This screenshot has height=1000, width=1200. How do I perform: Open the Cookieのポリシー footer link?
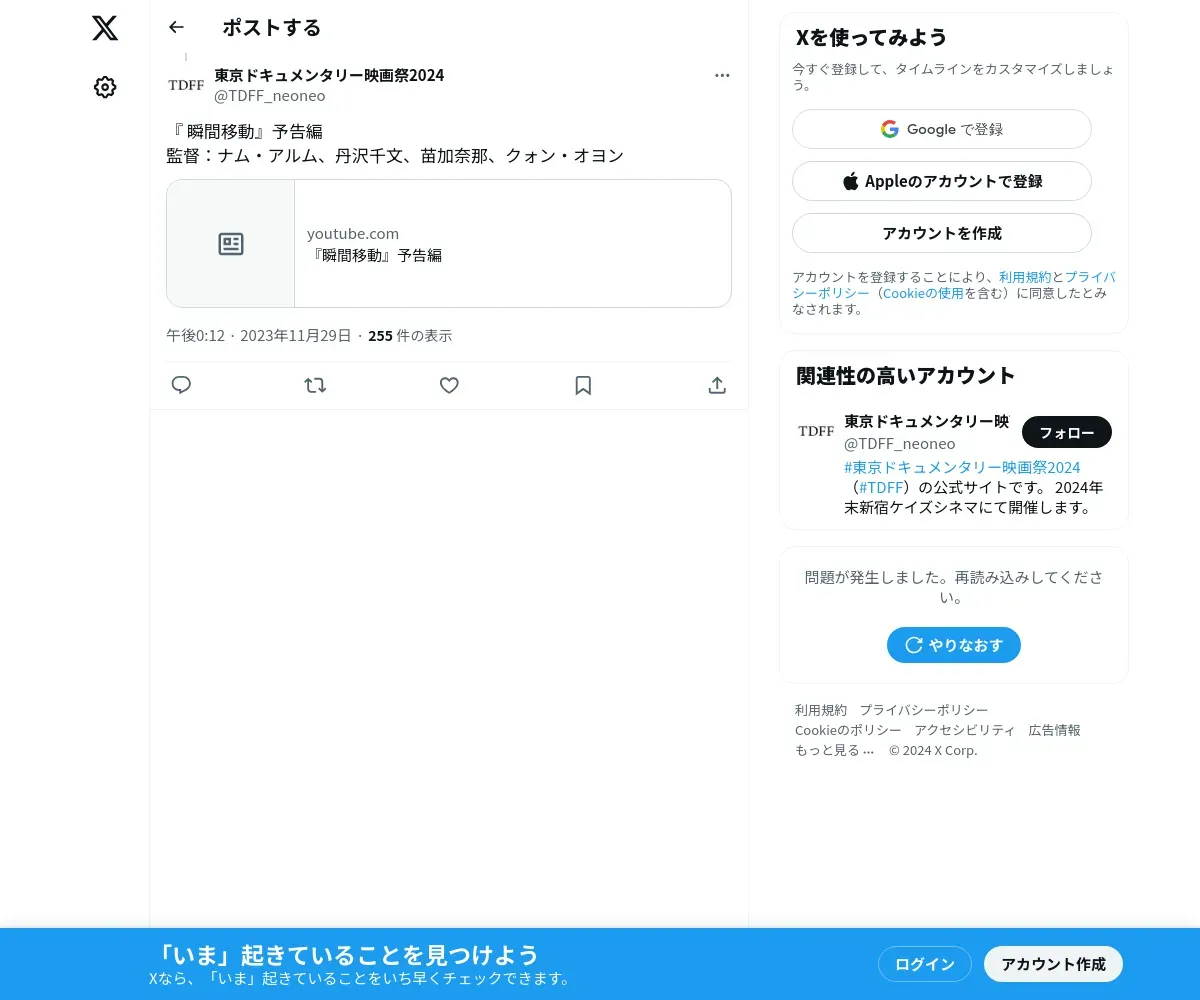(x=848, y=730)
